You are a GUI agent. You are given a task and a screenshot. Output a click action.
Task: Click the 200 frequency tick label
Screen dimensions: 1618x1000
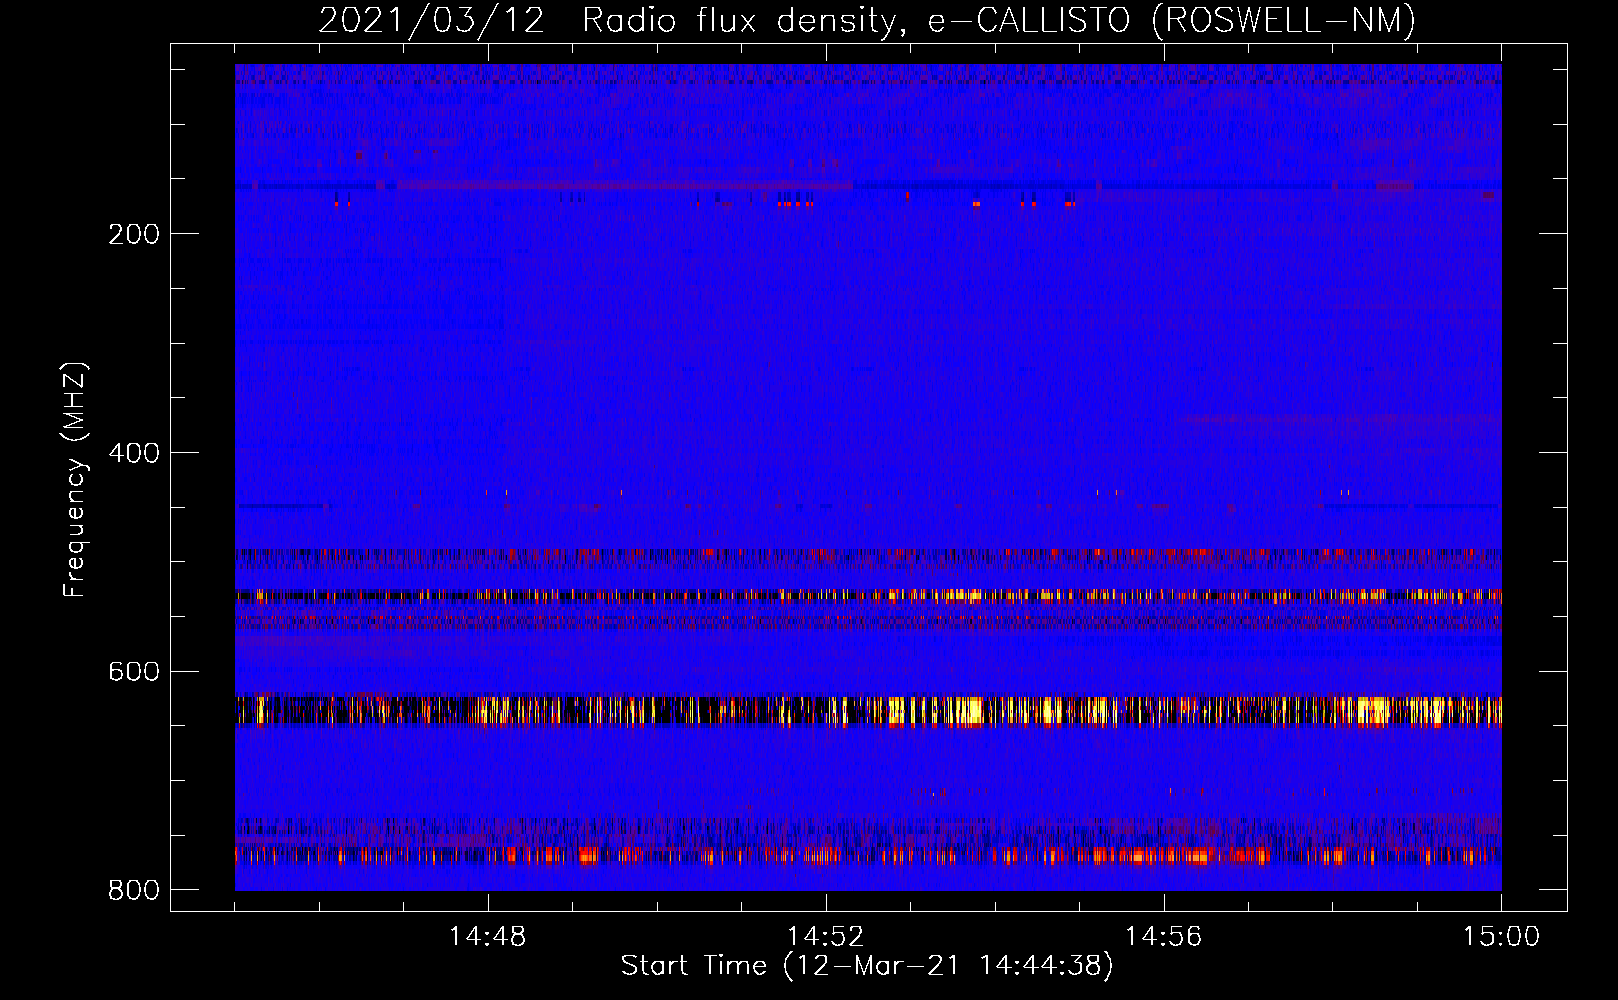click(134, 234)
